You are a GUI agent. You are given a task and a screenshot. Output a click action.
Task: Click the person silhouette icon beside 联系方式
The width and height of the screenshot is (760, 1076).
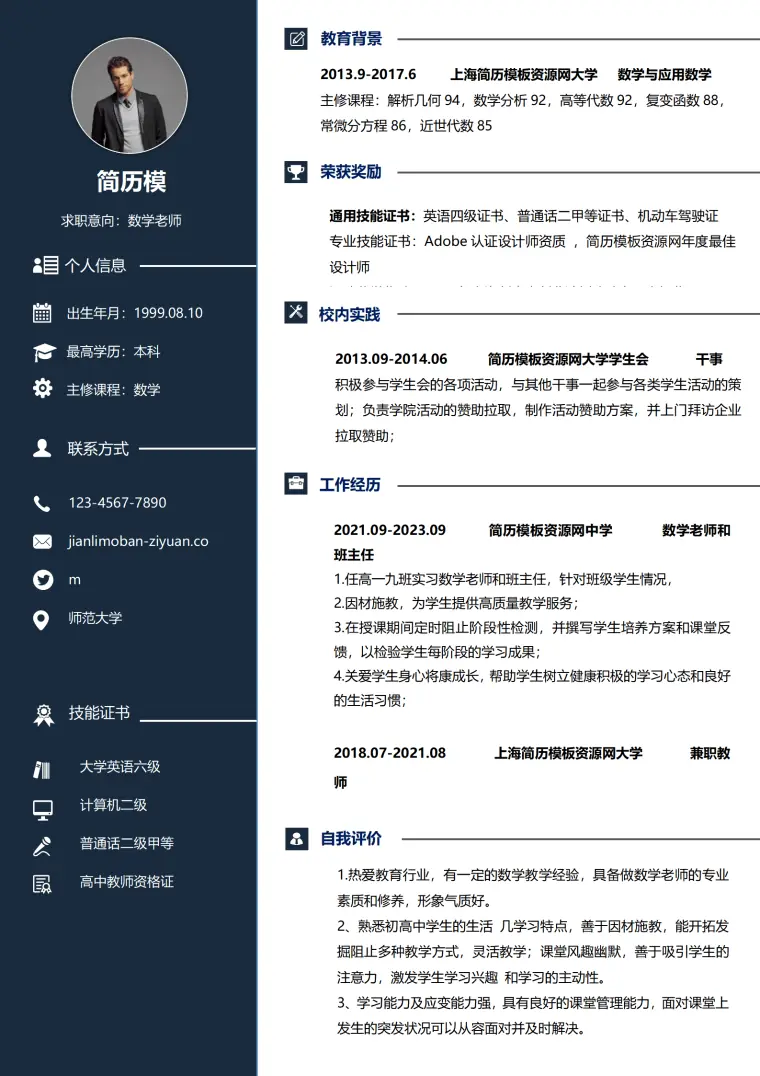43,448
